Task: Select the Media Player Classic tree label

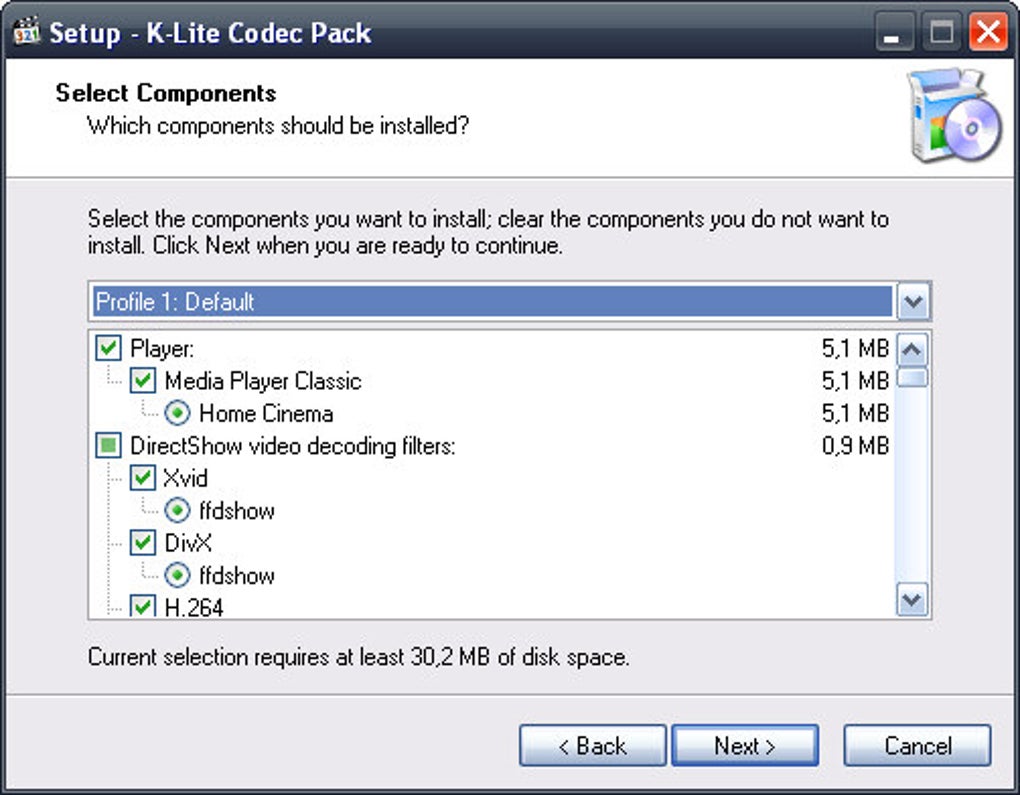Action: click(262, 381)
